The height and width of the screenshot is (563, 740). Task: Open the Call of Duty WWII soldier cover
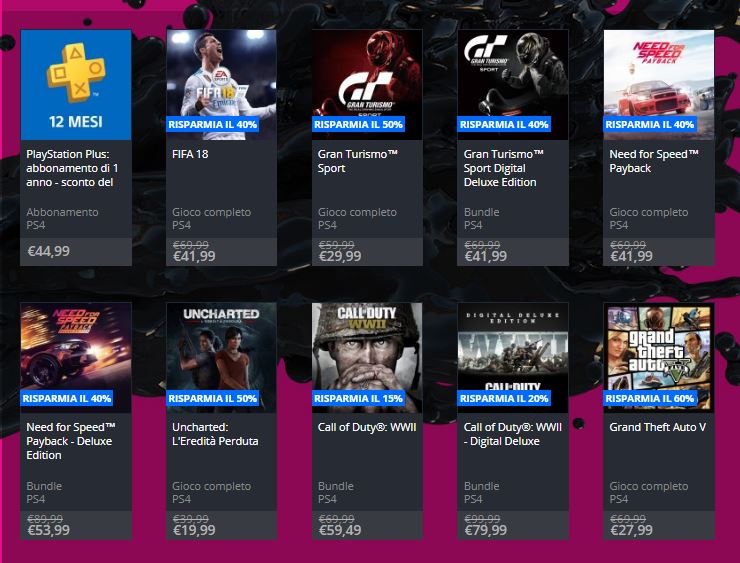[x=367, y=358]
